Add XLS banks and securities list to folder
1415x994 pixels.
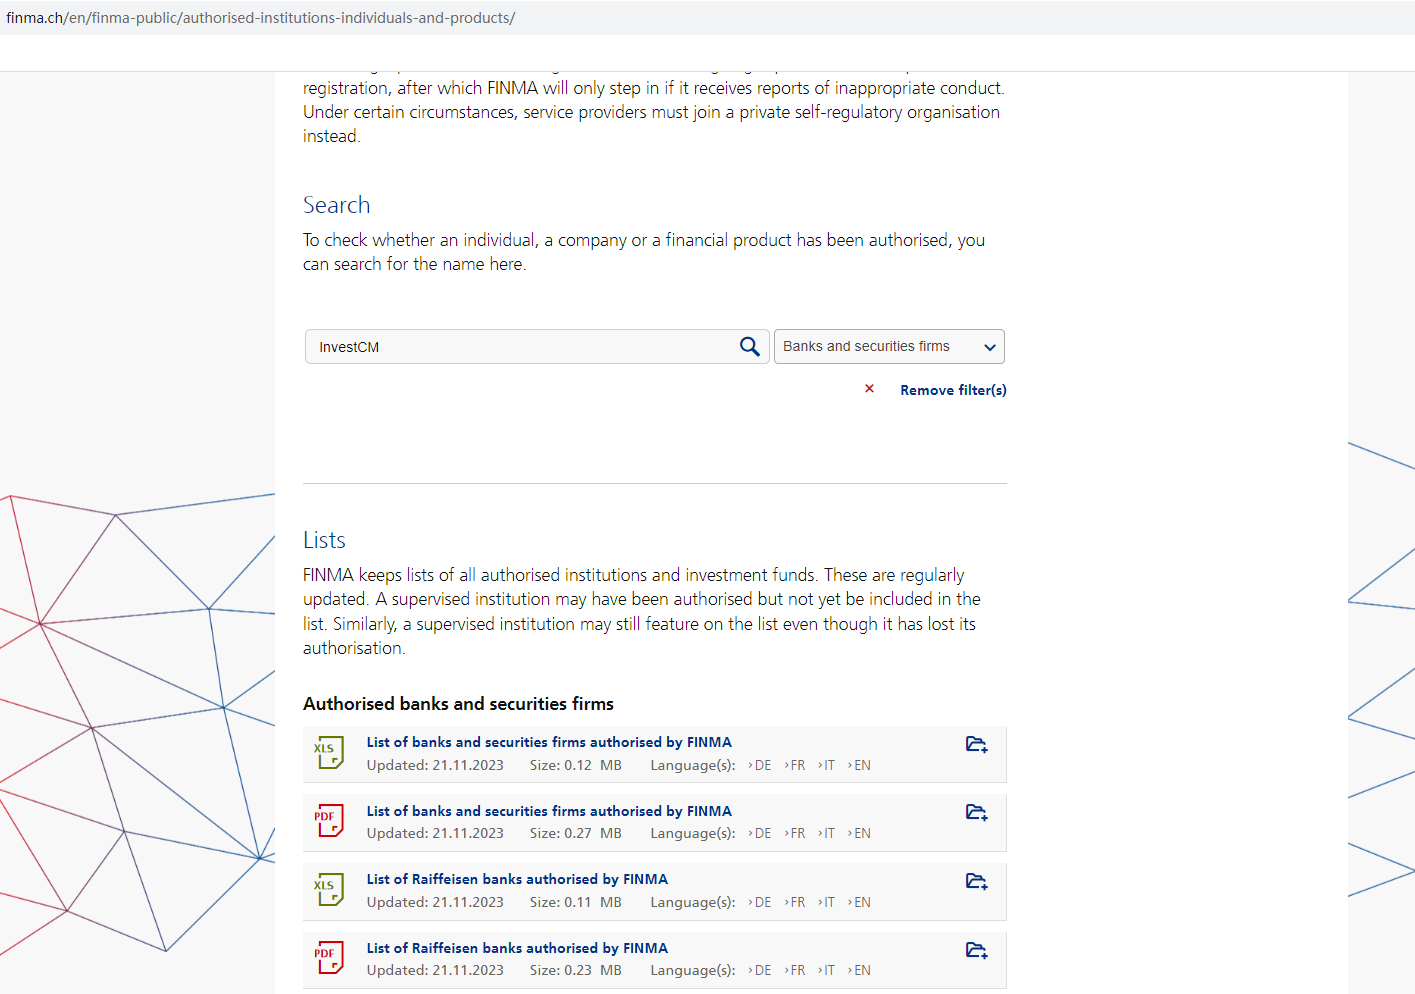pos(976,744)
